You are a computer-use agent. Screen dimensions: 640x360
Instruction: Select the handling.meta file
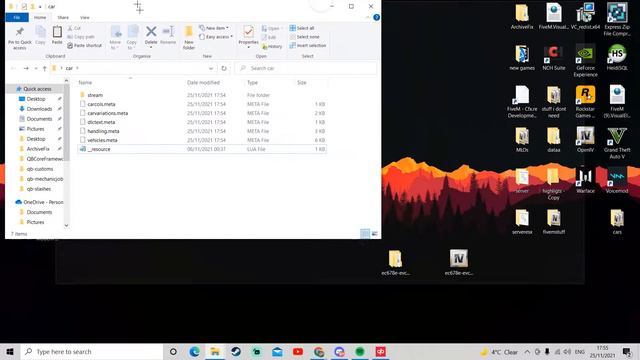pyautogui.click(x=202, y=131)
